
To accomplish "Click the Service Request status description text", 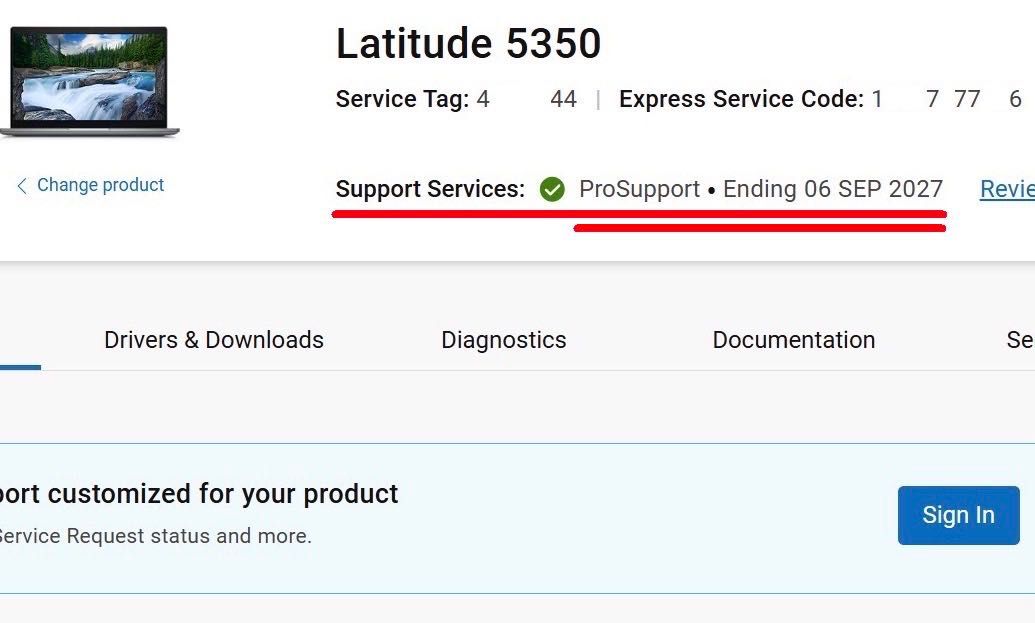I will (x=155, y=536).
